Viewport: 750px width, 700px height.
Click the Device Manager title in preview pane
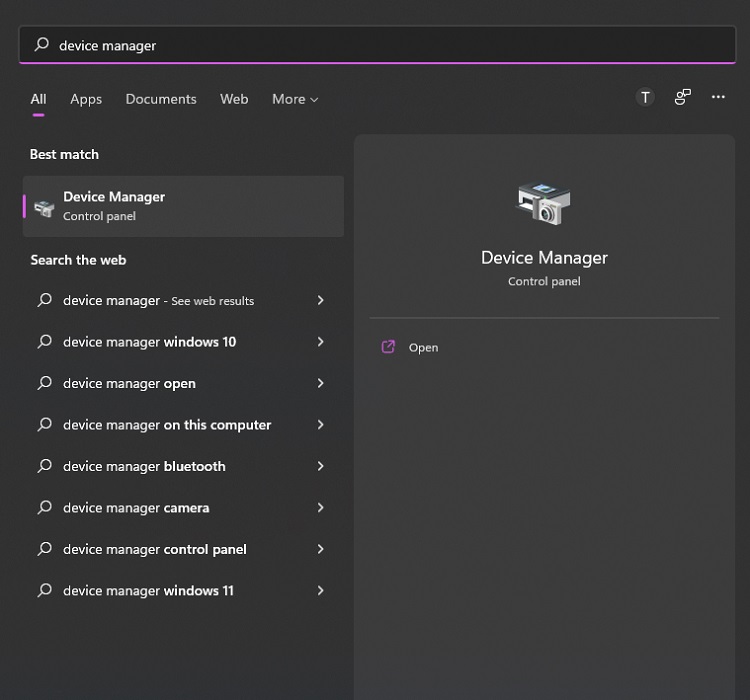click(x=544, y=258)
